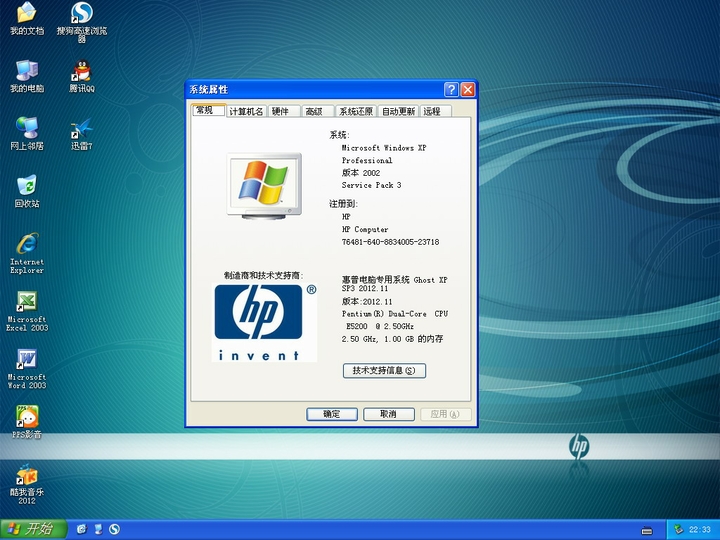The image size is (720, 540).
Task: Select the 自动更新 automatic updates tab
Action: [x=398, y=112]
